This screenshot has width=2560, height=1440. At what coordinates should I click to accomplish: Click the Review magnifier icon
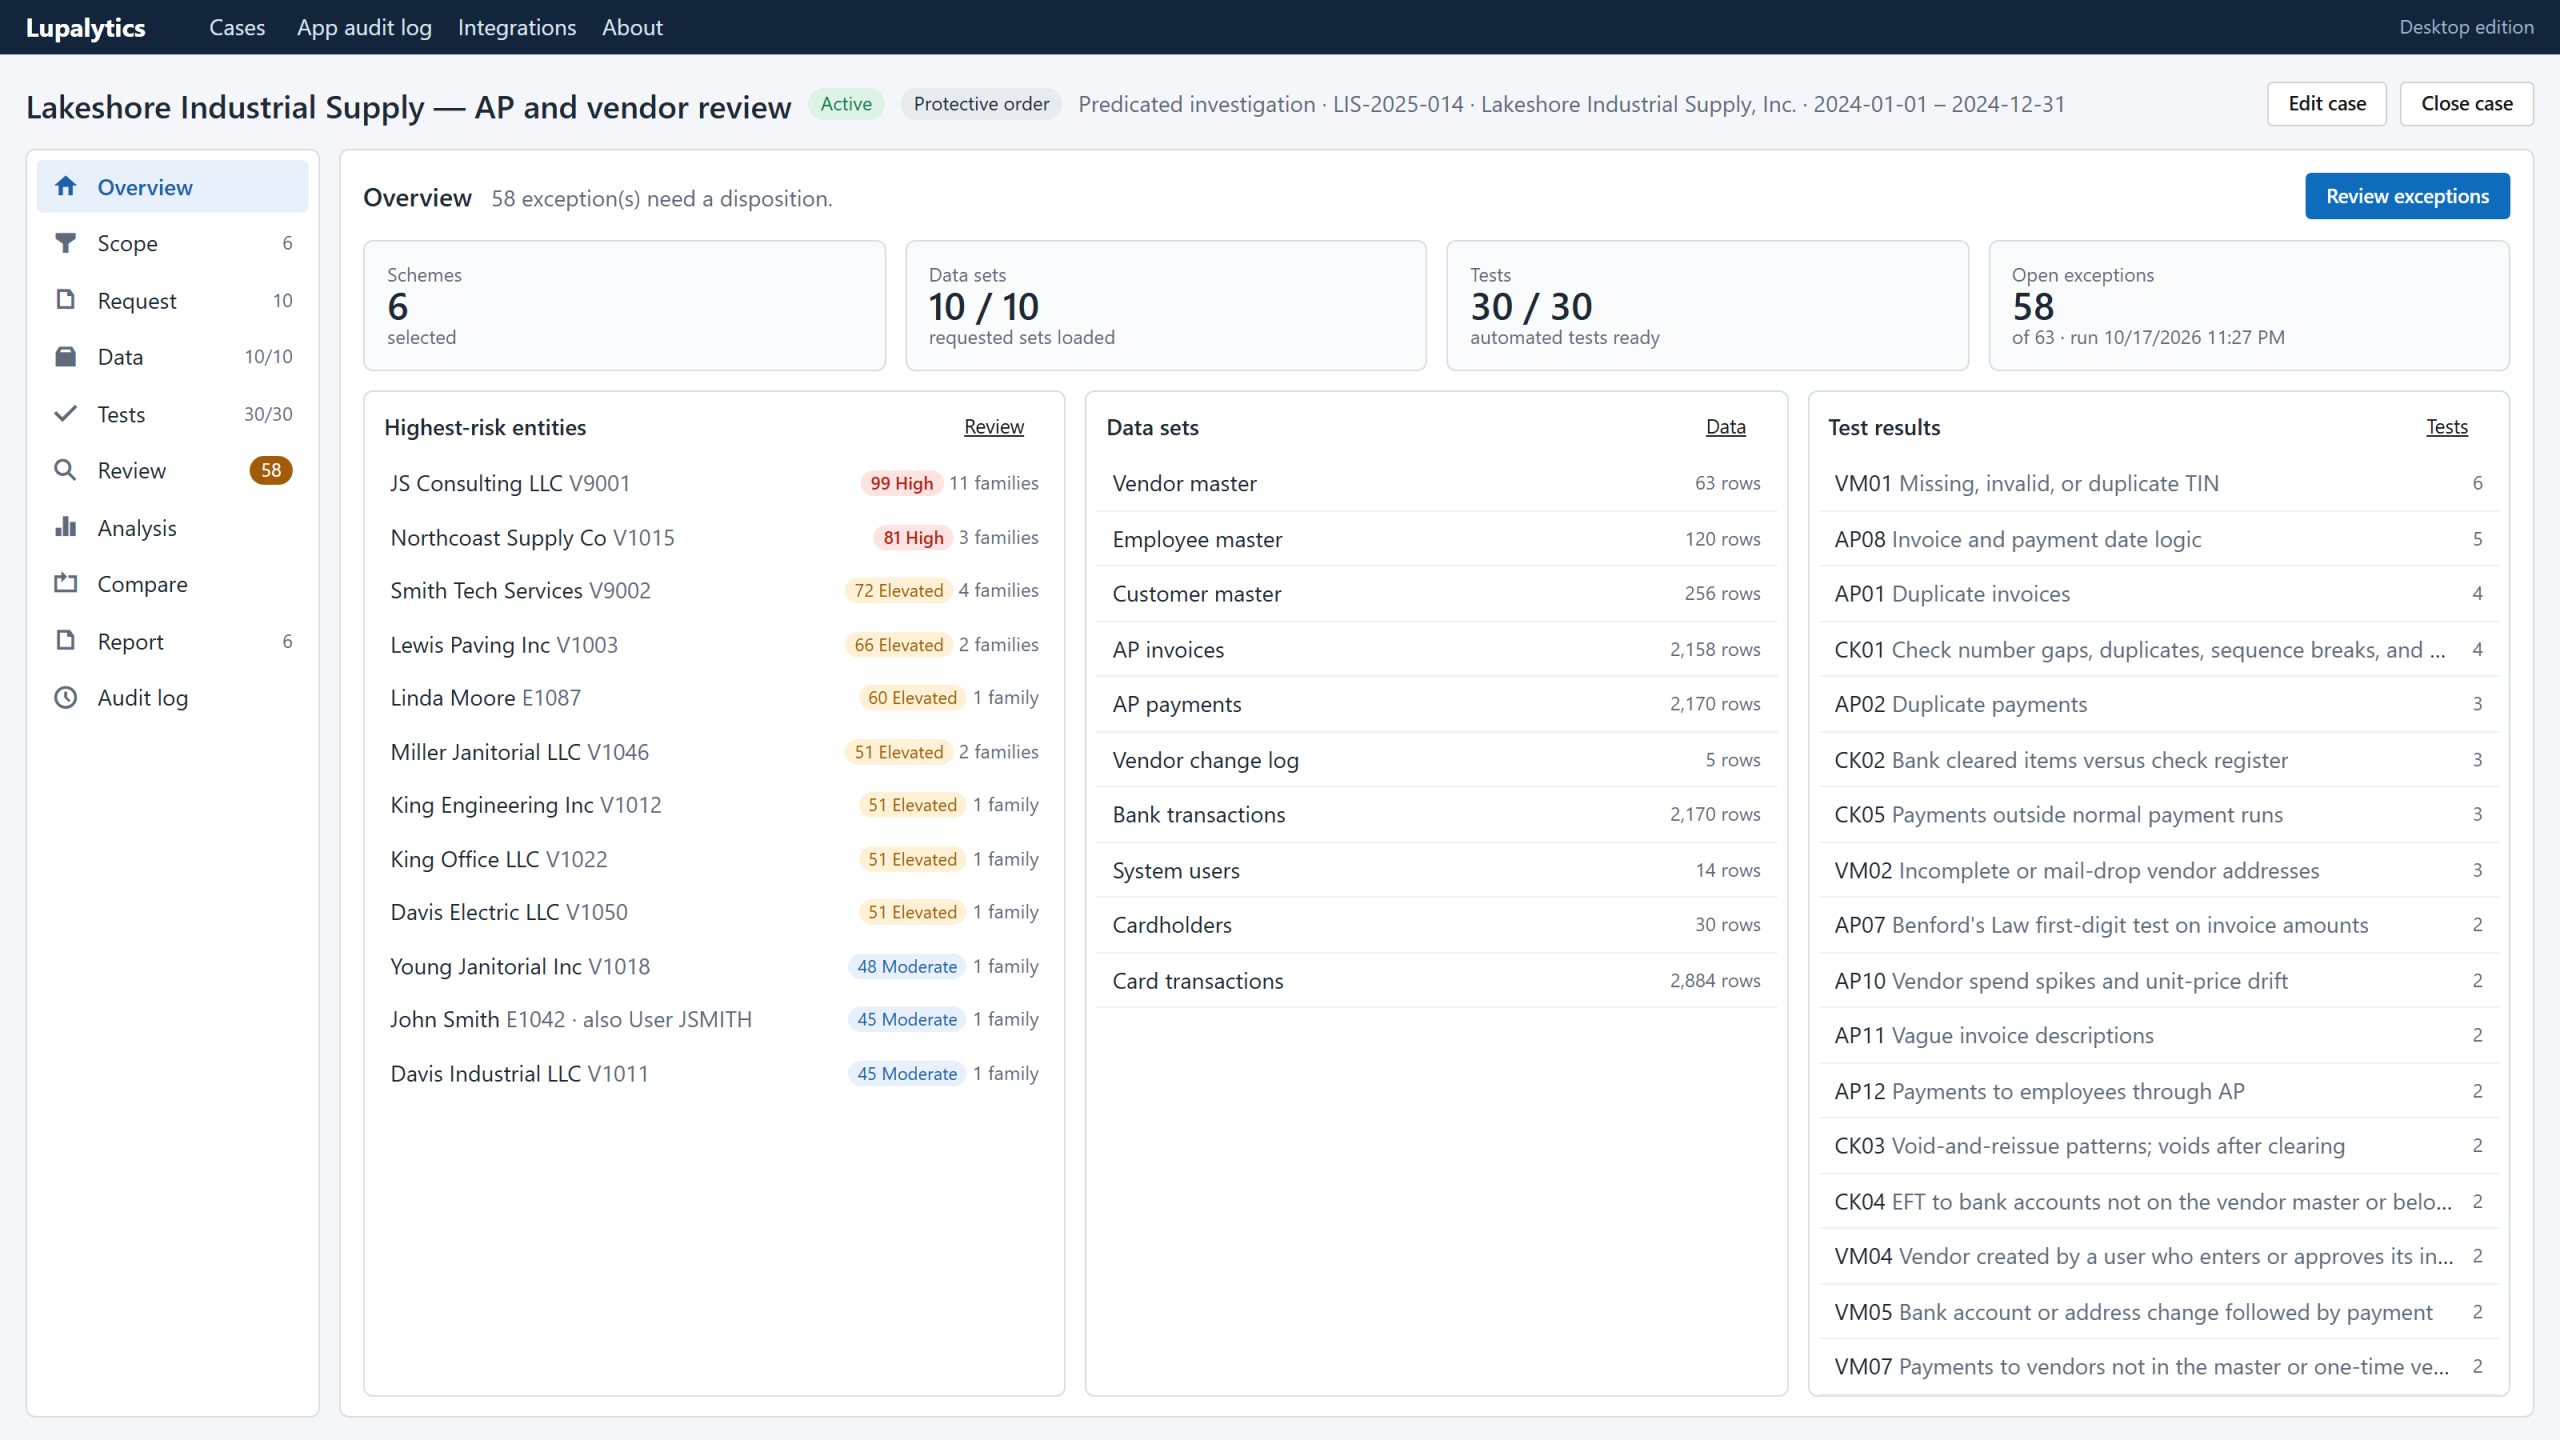(x=66, y=470)
